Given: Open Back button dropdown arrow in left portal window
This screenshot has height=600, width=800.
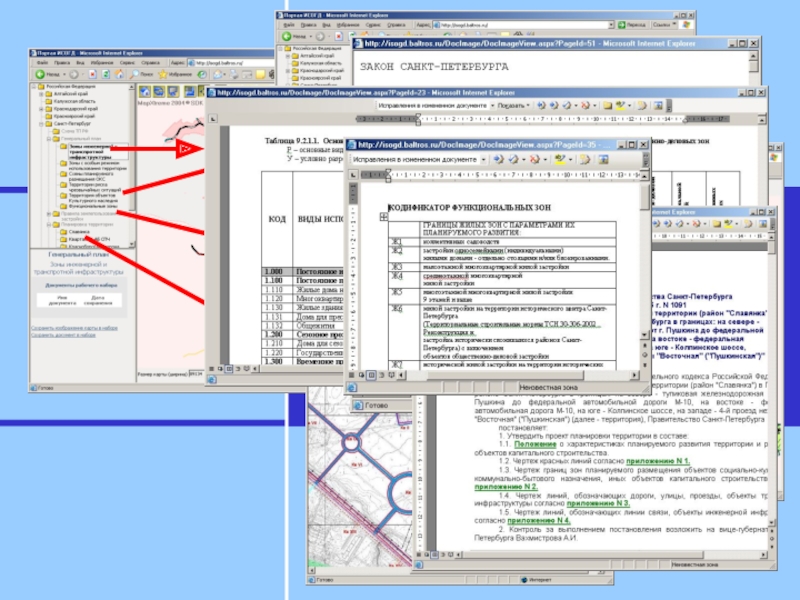Looking at the screenshot, I should coord(64,74).
